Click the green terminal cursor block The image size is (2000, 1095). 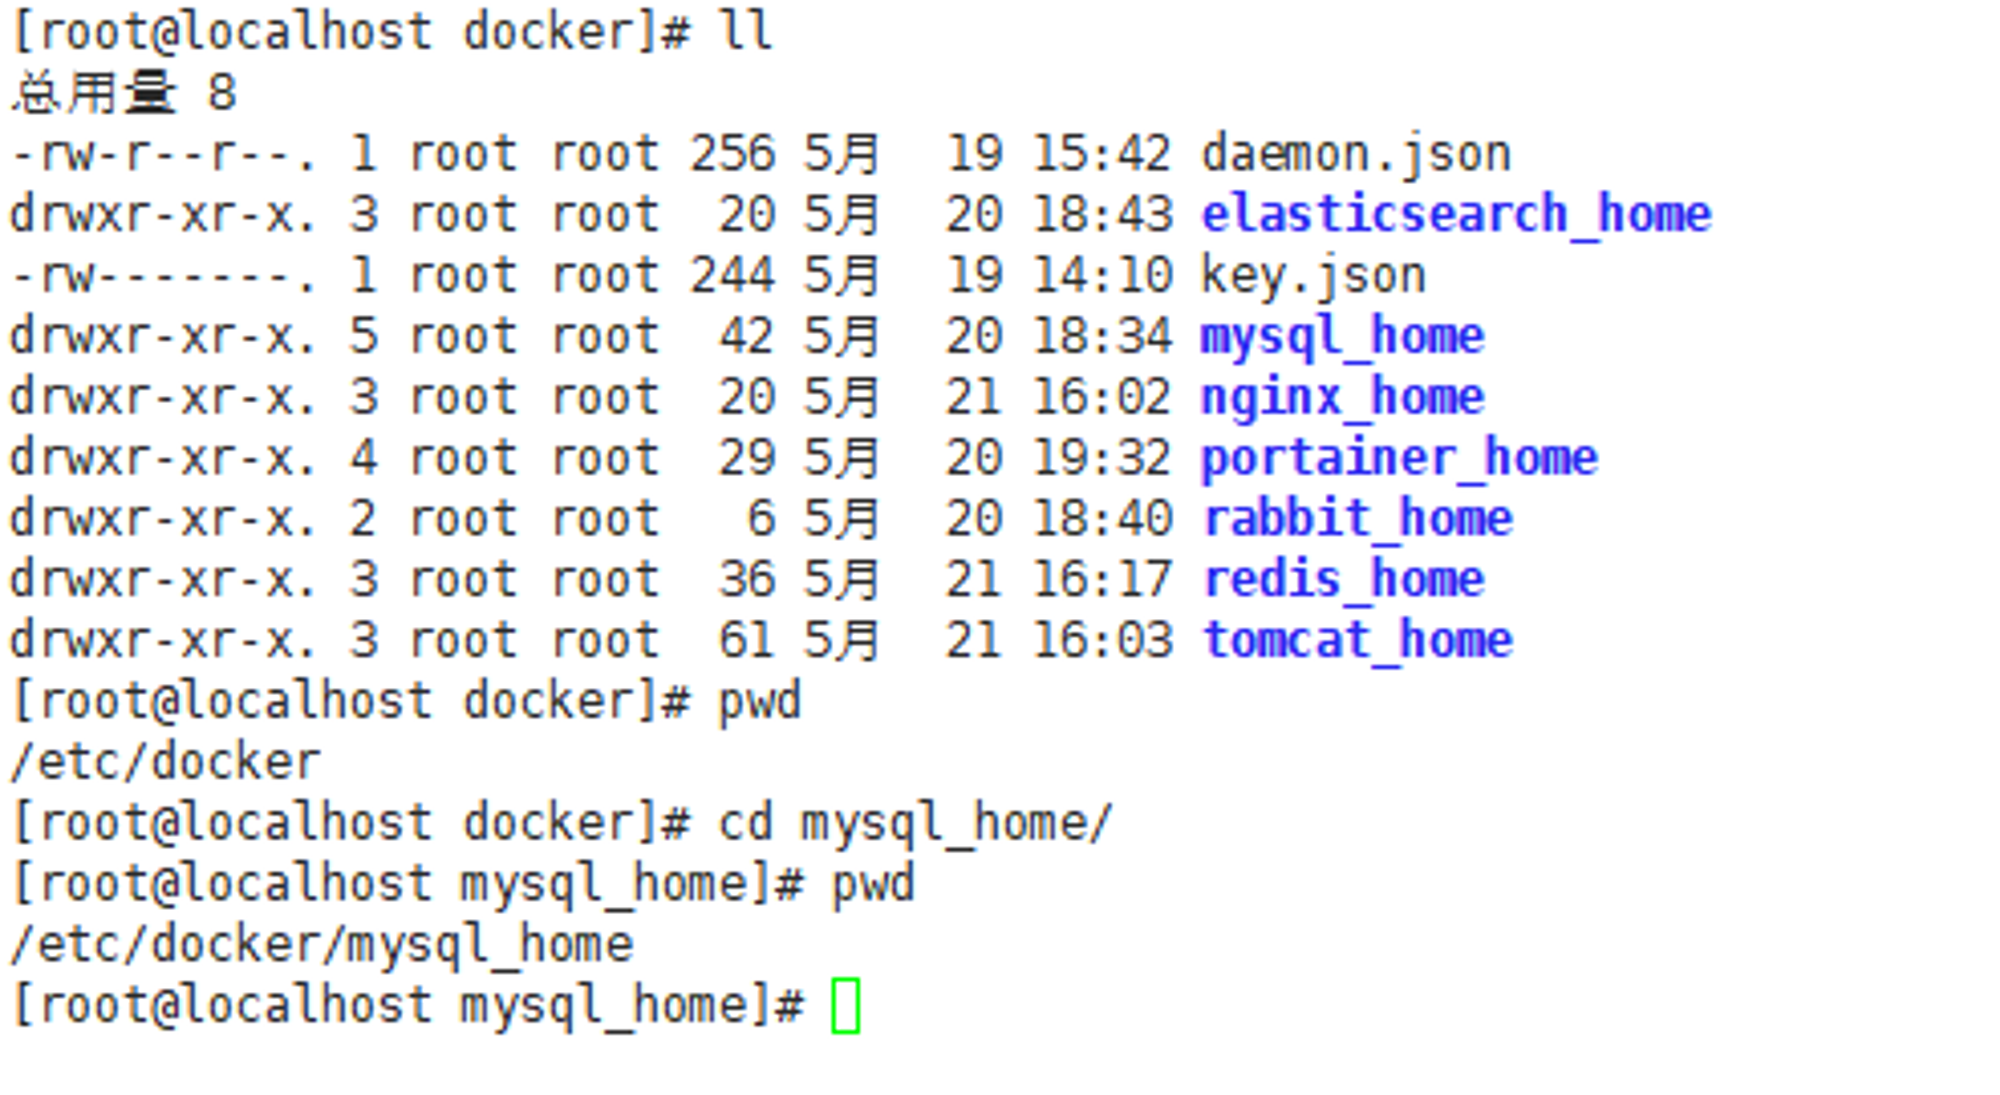point(845,1006)
